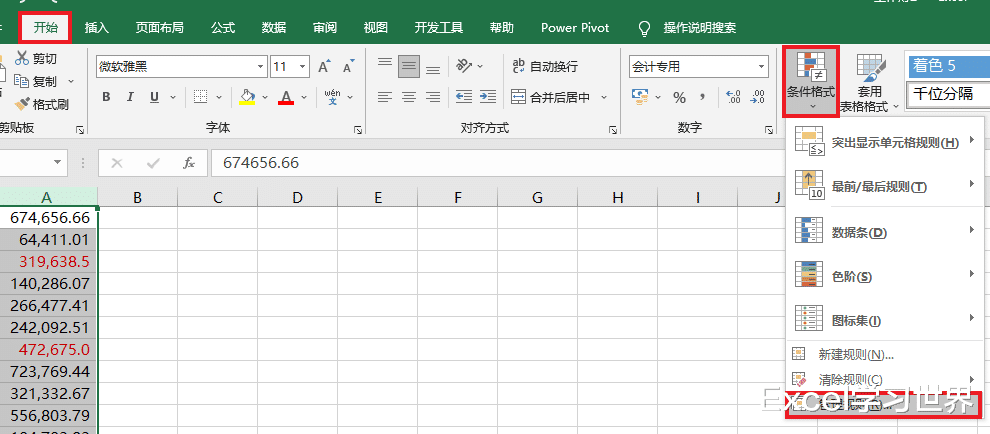Switch to the 数据 ribbon tab
Screen dimensions: 990x434
pos(273,28)
